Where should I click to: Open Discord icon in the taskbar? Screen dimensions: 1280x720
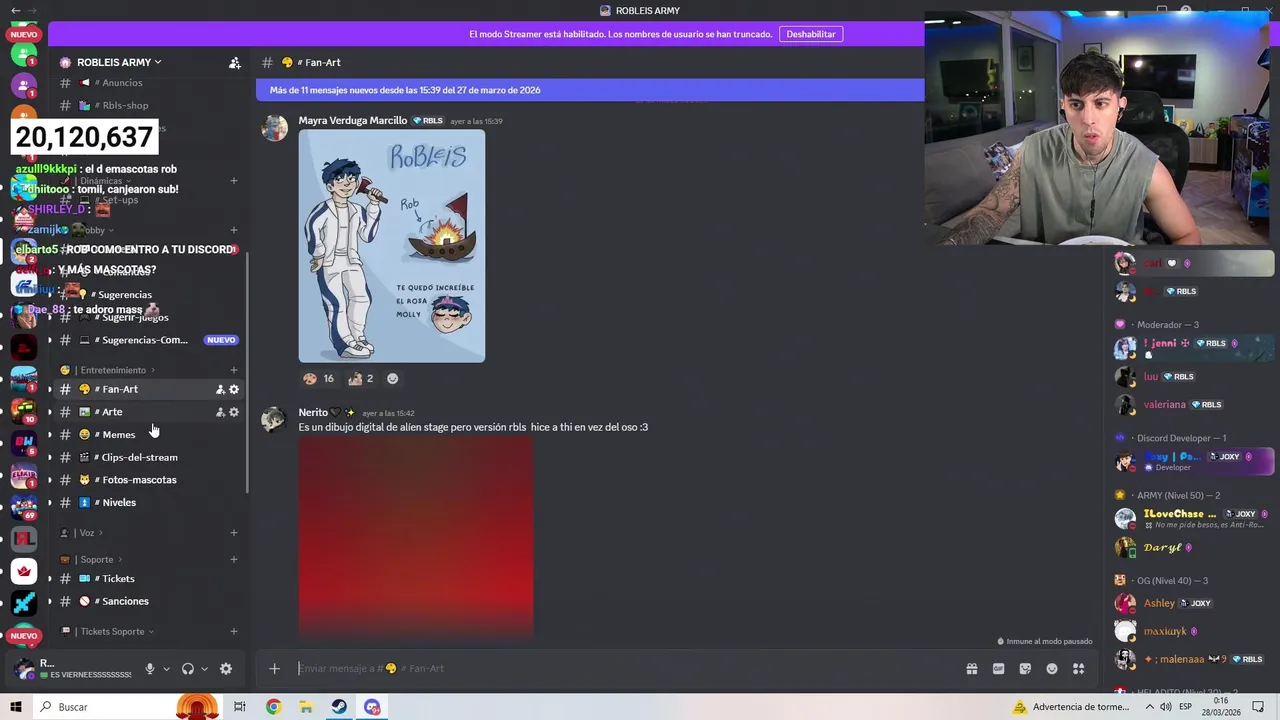tap(372, 707)
